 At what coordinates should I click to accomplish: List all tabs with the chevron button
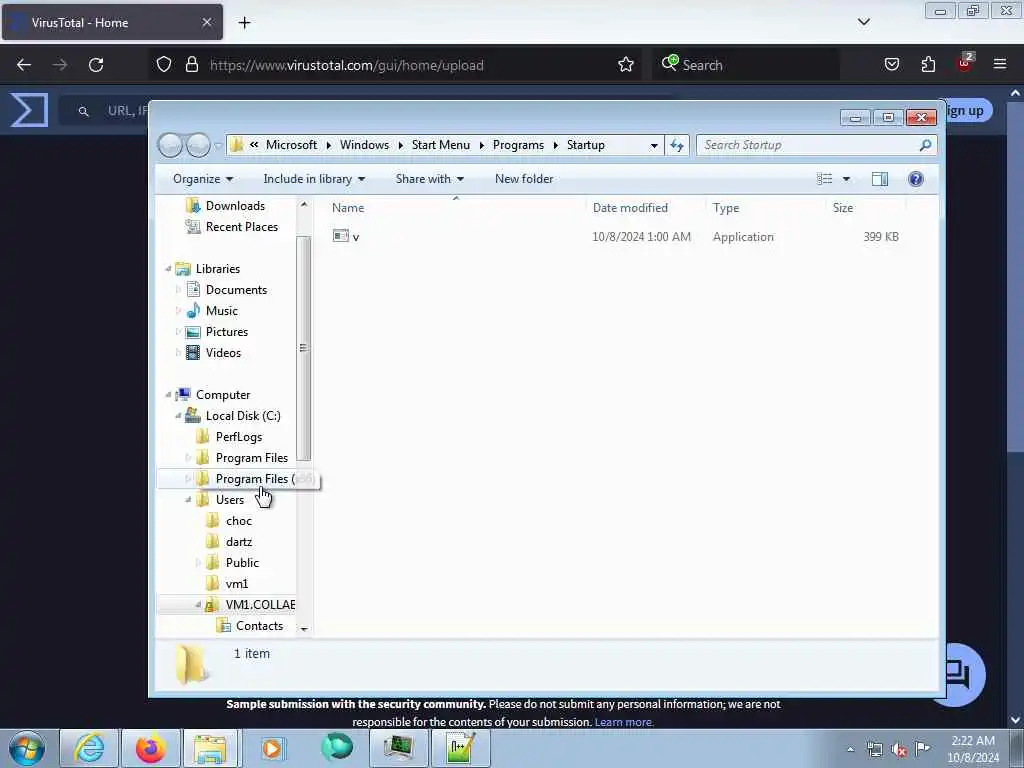pos(863,22)
